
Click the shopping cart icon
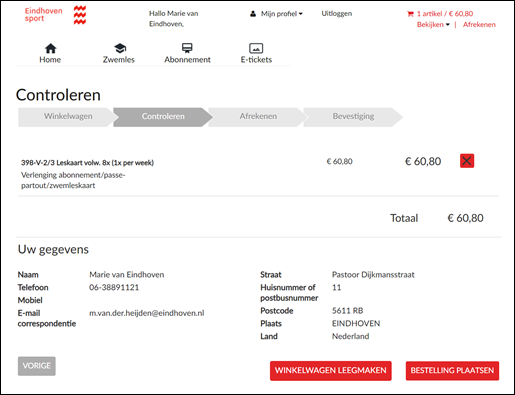click(410, 14)
